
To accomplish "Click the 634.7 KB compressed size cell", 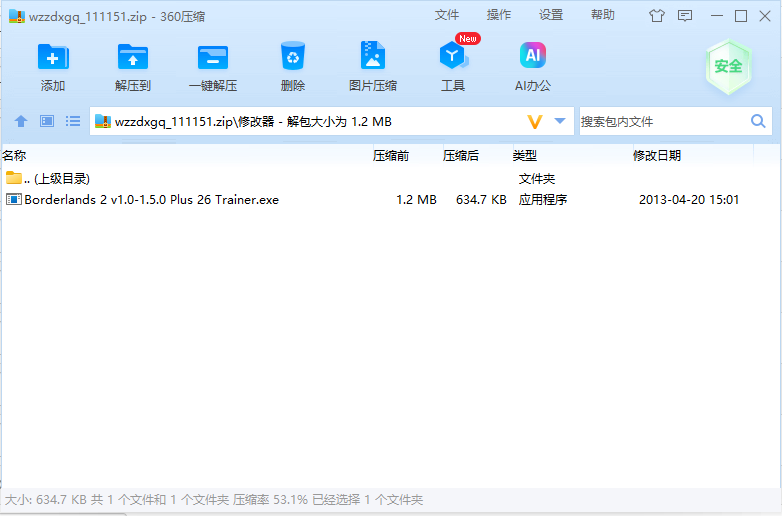I will click(481, 199).
